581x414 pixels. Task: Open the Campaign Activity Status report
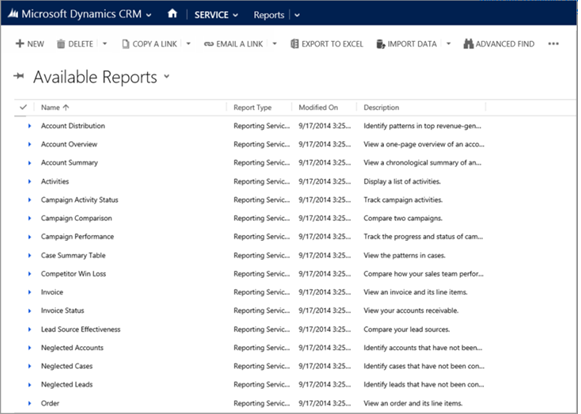(80, 200)
